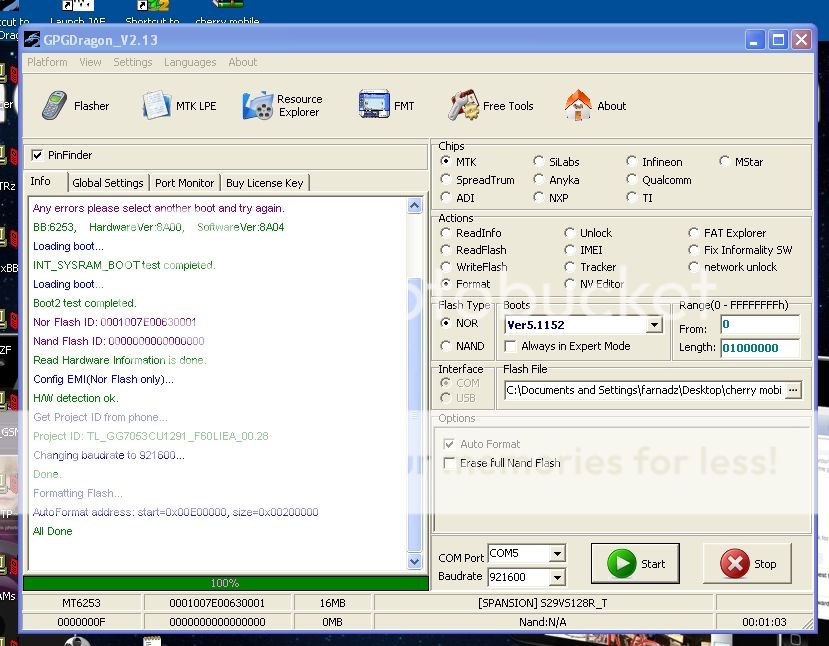Switch to the Port Monitor tab
This screenshot has height=646, width=829.
[x=184, y=183]
